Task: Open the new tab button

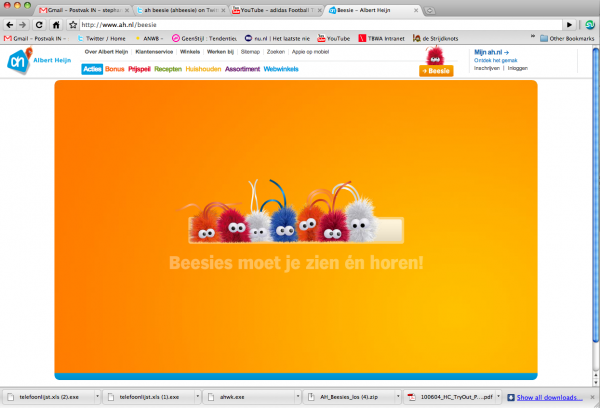Action: (x=430, y=10)
